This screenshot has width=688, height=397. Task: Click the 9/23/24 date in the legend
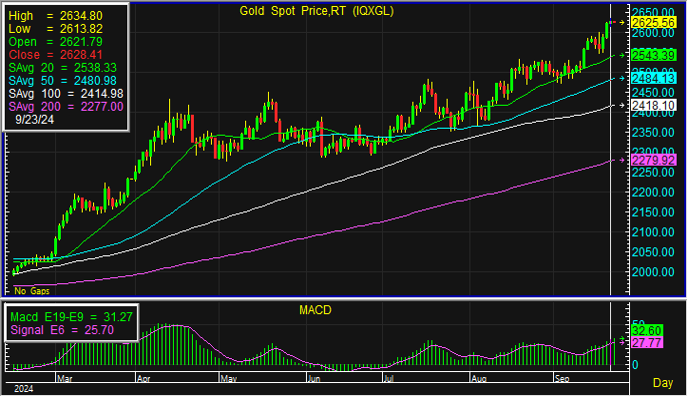click(35, 119)
